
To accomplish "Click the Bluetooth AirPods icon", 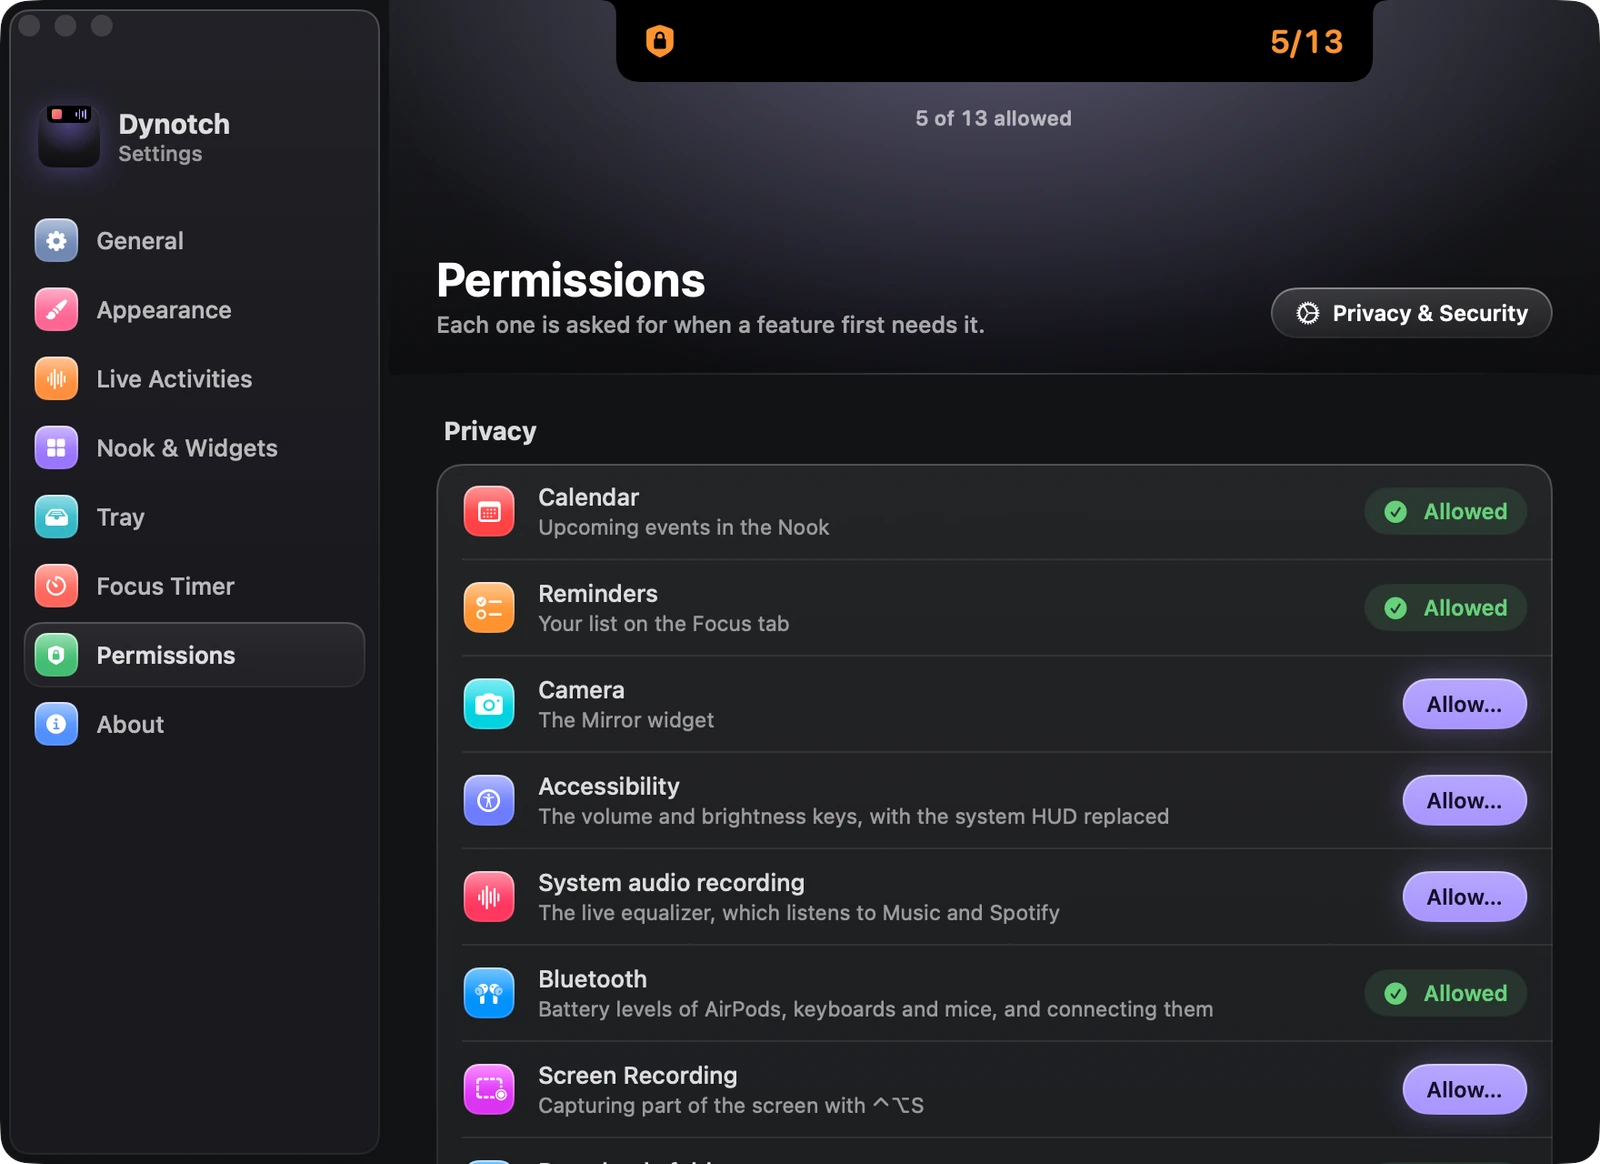I will click(x=489, y=993).
